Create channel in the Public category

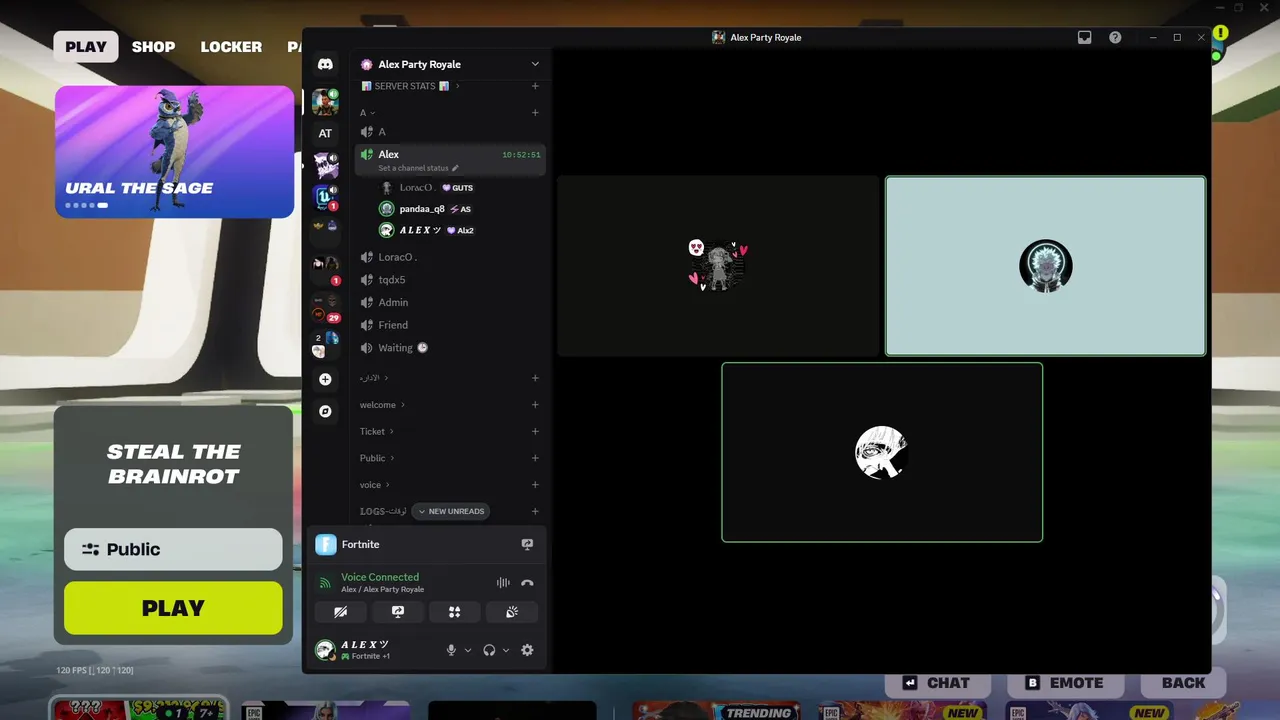tap(535, 458)
